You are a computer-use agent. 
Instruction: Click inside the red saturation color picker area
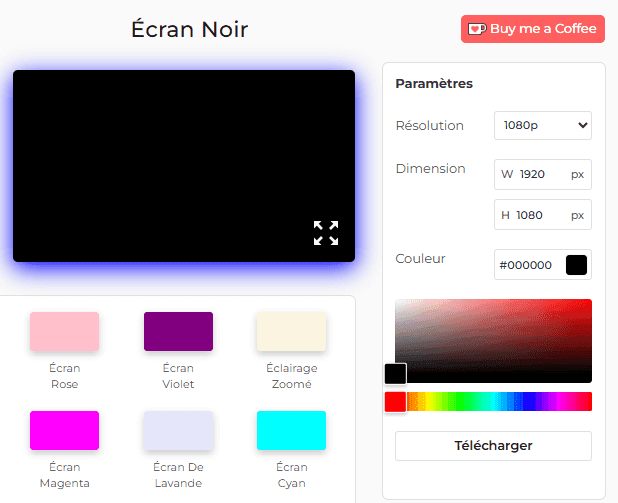coord(493,341)
